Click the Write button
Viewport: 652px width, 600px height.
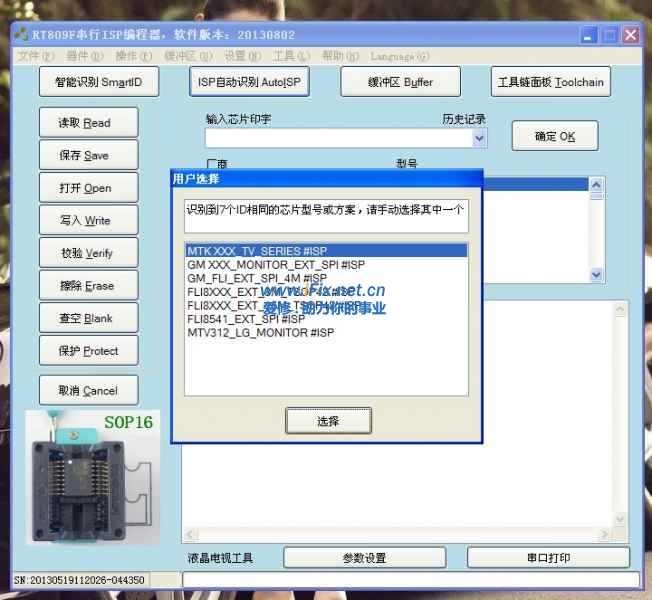pyautogui.click(x=89, y=221)
